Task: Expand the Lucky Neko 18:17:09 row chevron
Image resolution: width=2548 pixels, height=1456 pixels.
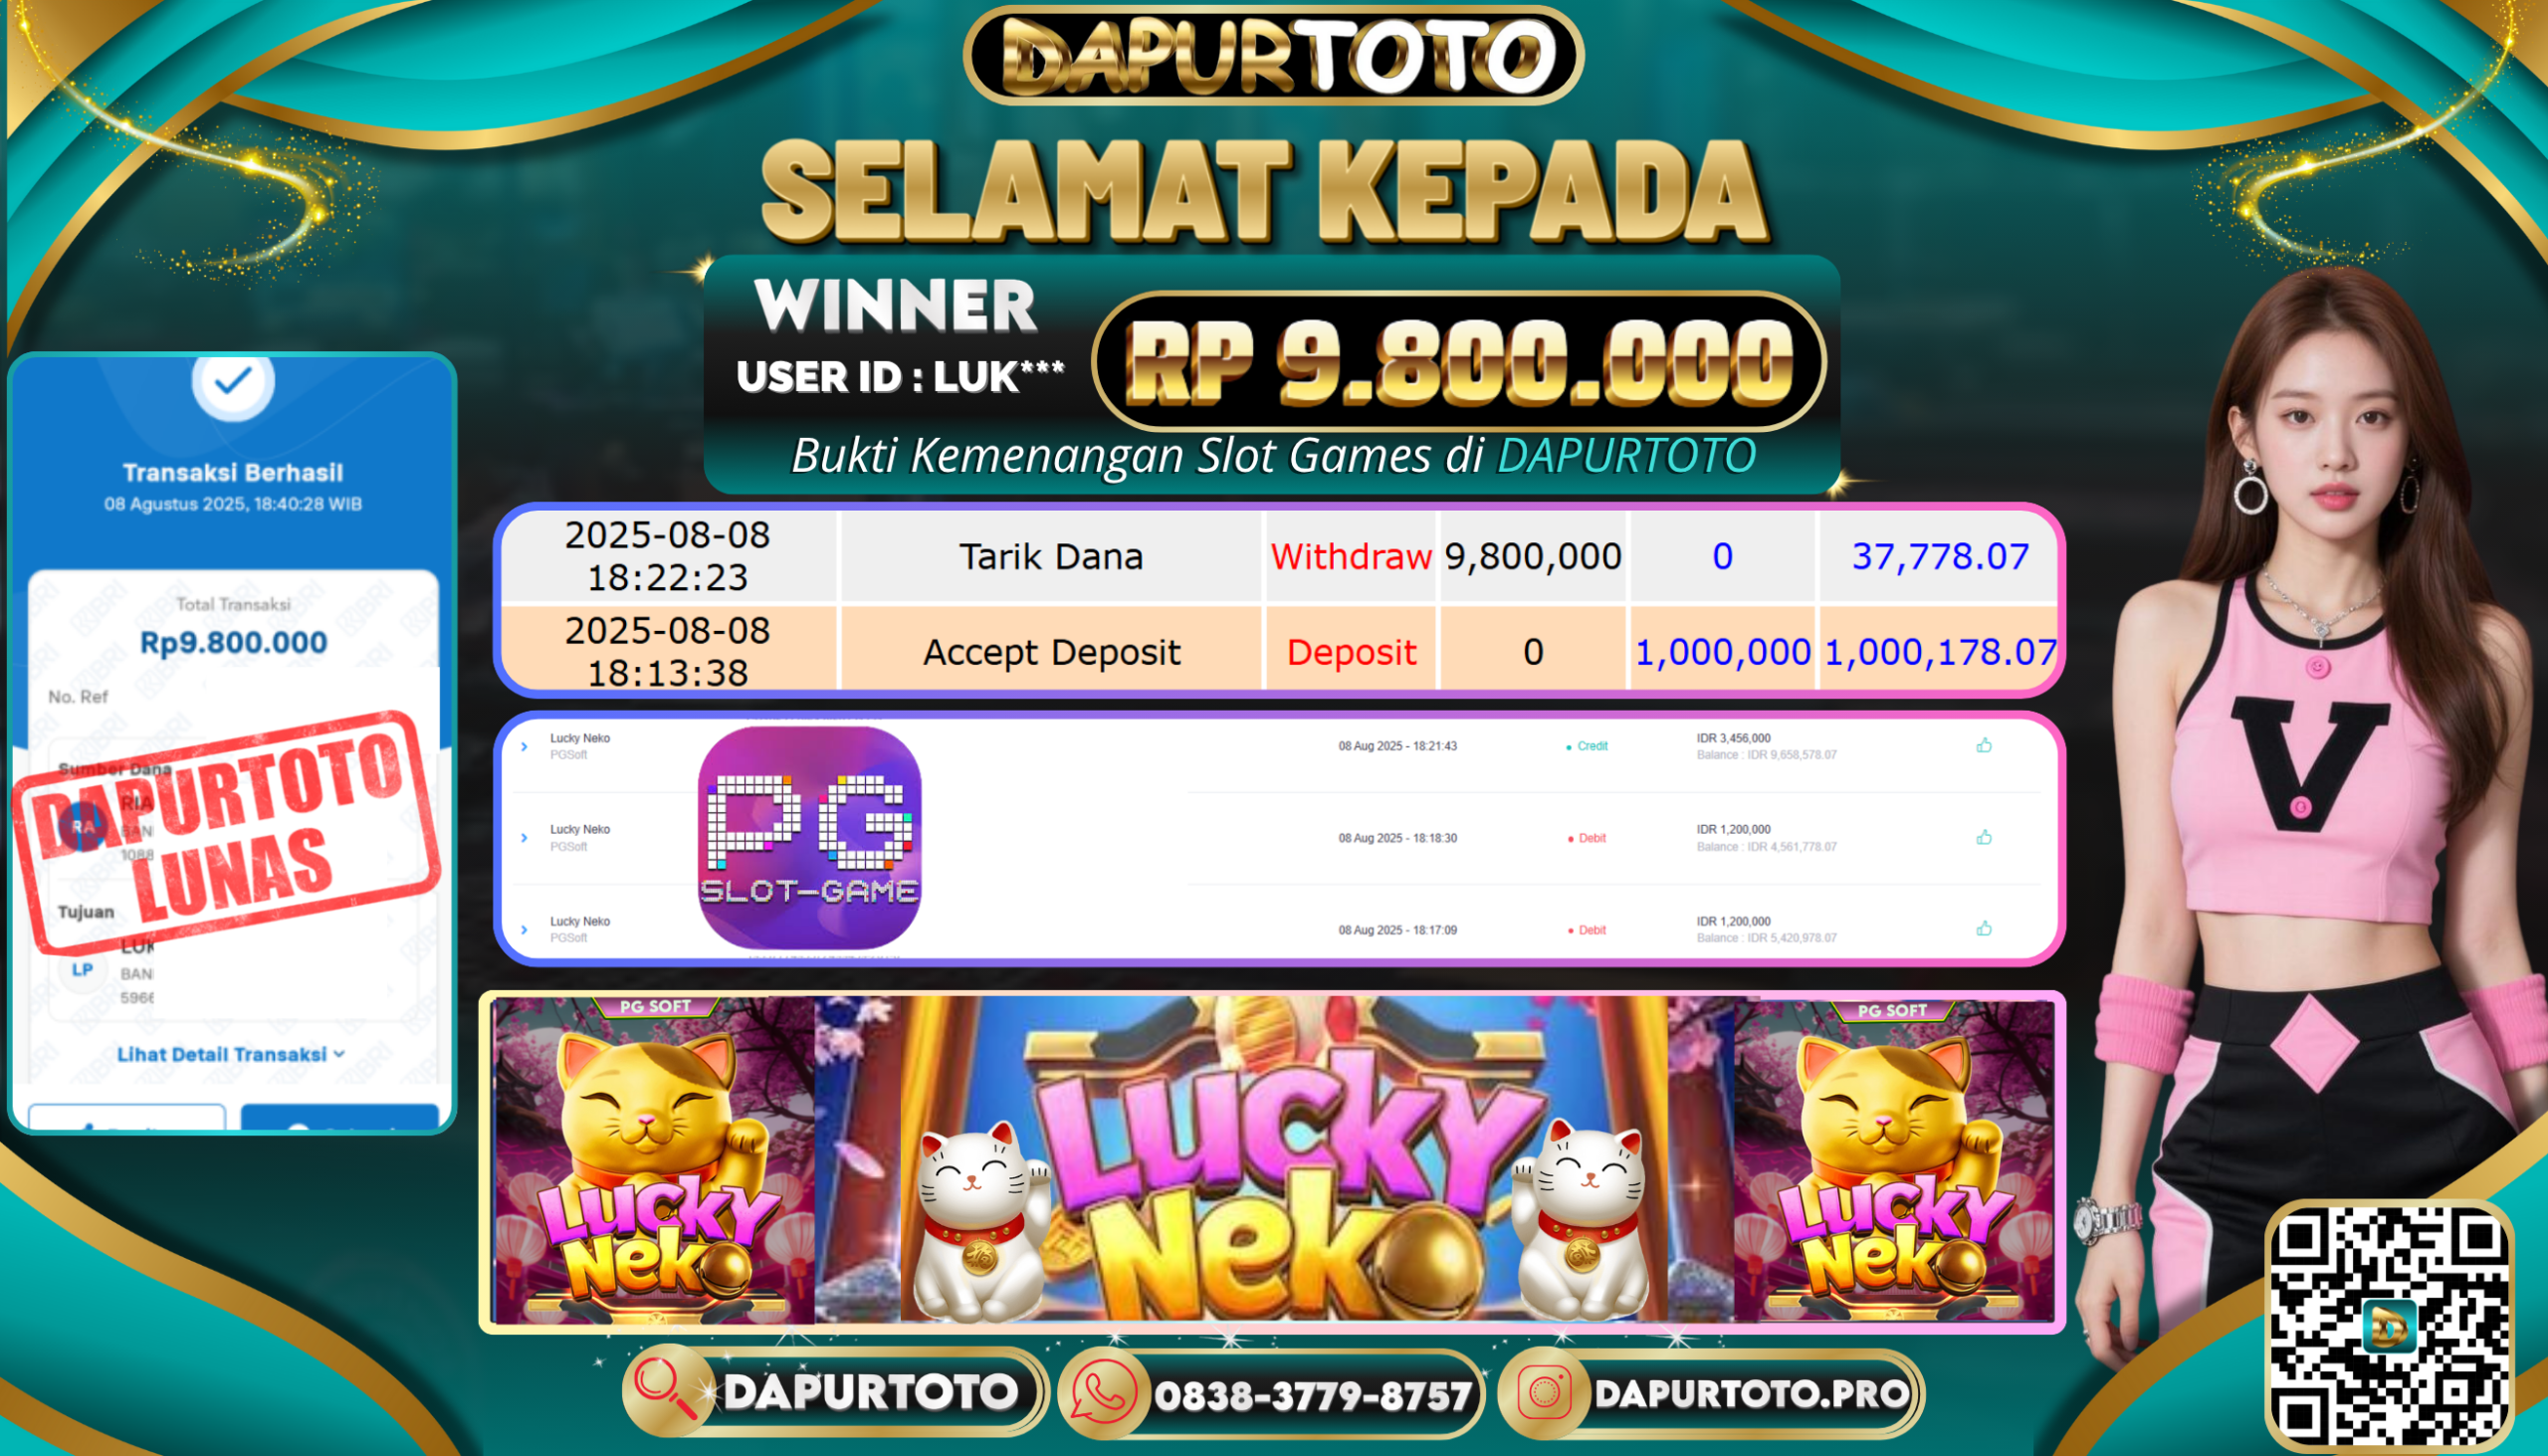Action: point(524,930)
